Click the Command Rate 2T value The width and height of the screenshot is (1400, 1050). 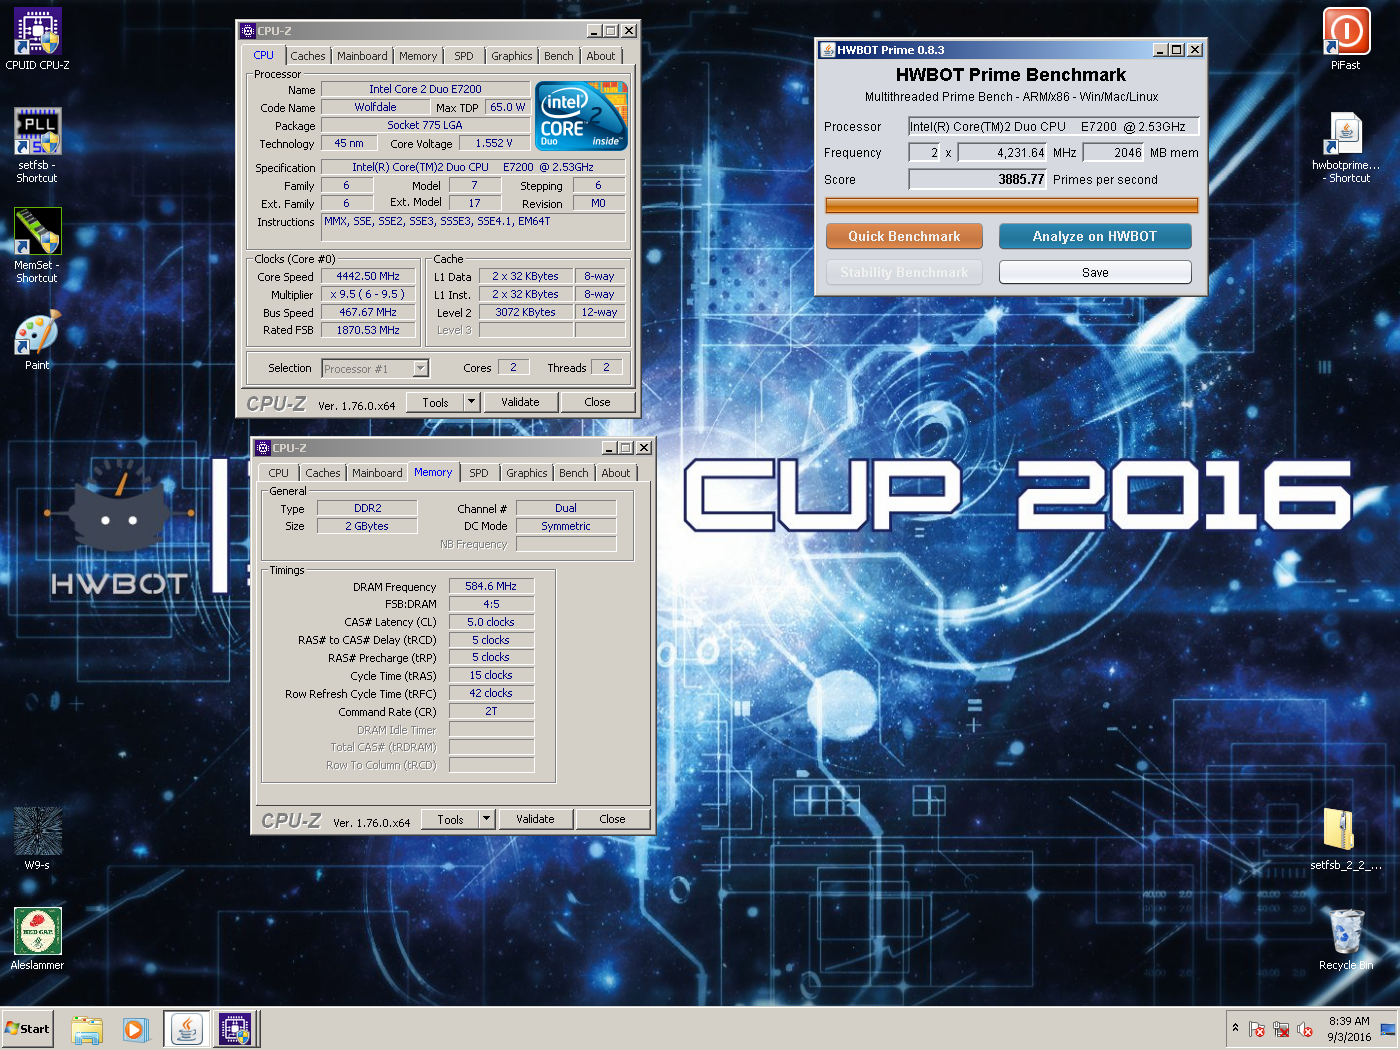(x=491, y=711)
